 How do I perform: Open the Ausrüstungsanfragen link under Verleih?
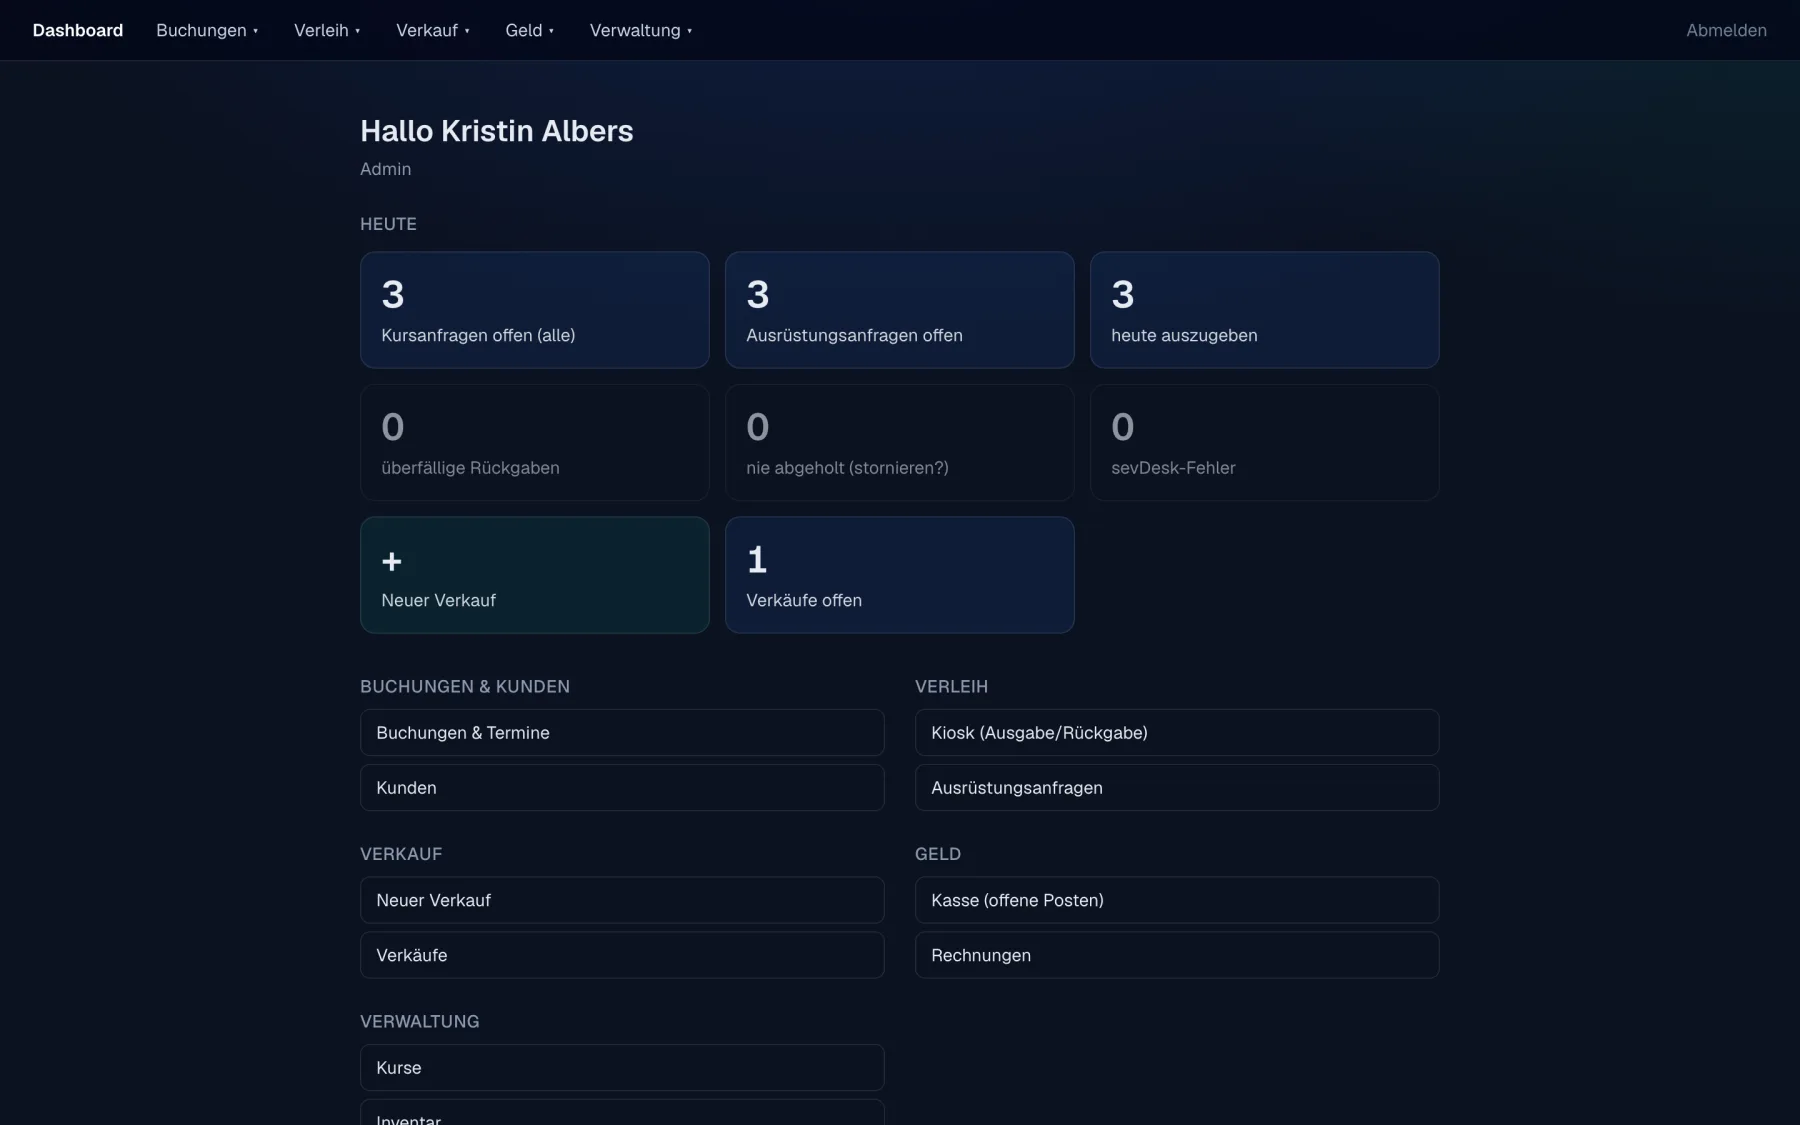(1177, 788)
